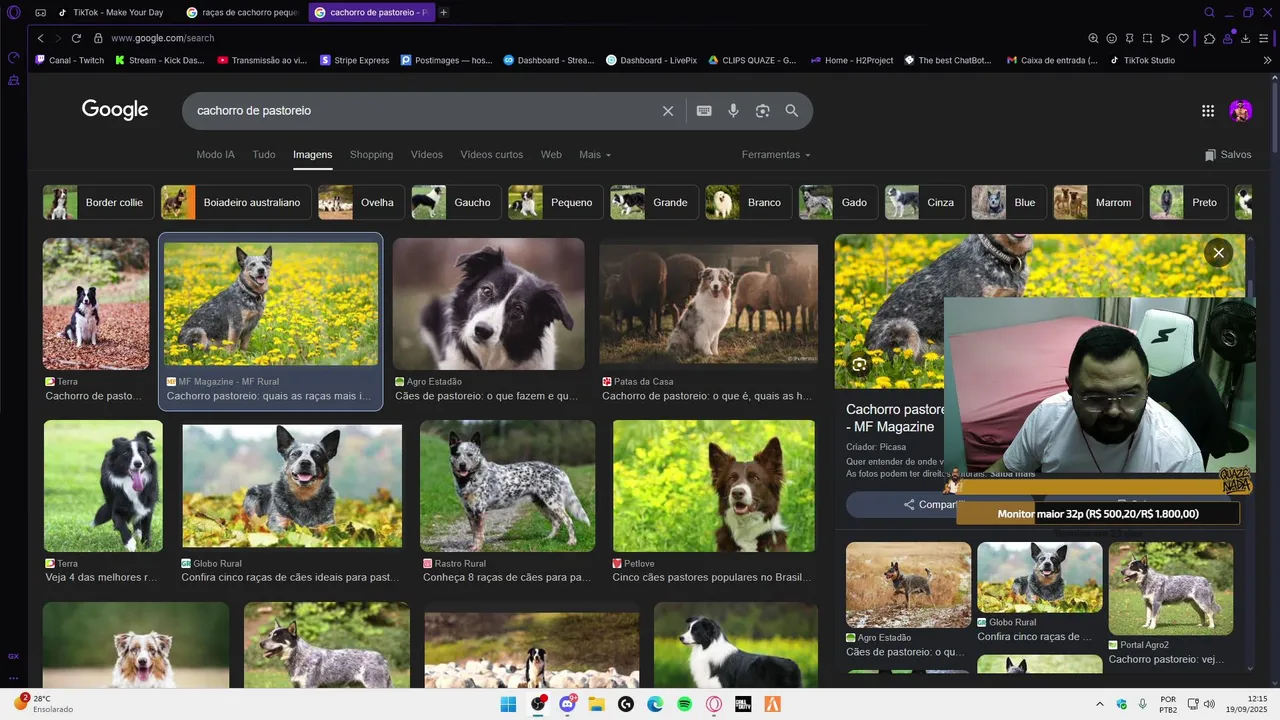The image size is (1280, 720).
Task: Bookmark this page with the heart icon
Action: tap(1184, 38)
